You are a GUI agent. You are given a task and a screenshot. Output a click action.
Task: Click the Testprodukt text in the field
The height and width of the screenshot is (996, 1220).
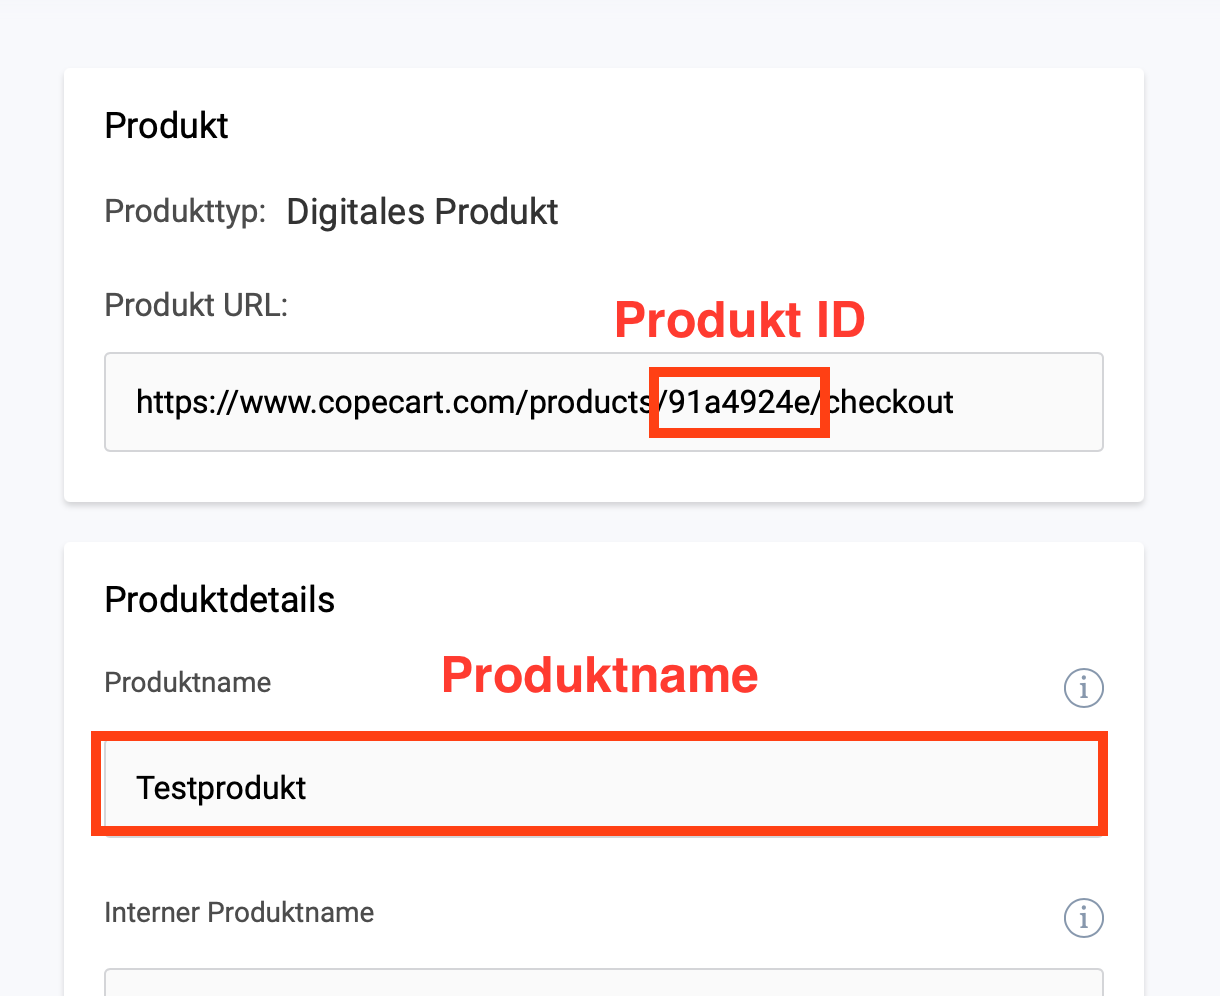(221, 788)
